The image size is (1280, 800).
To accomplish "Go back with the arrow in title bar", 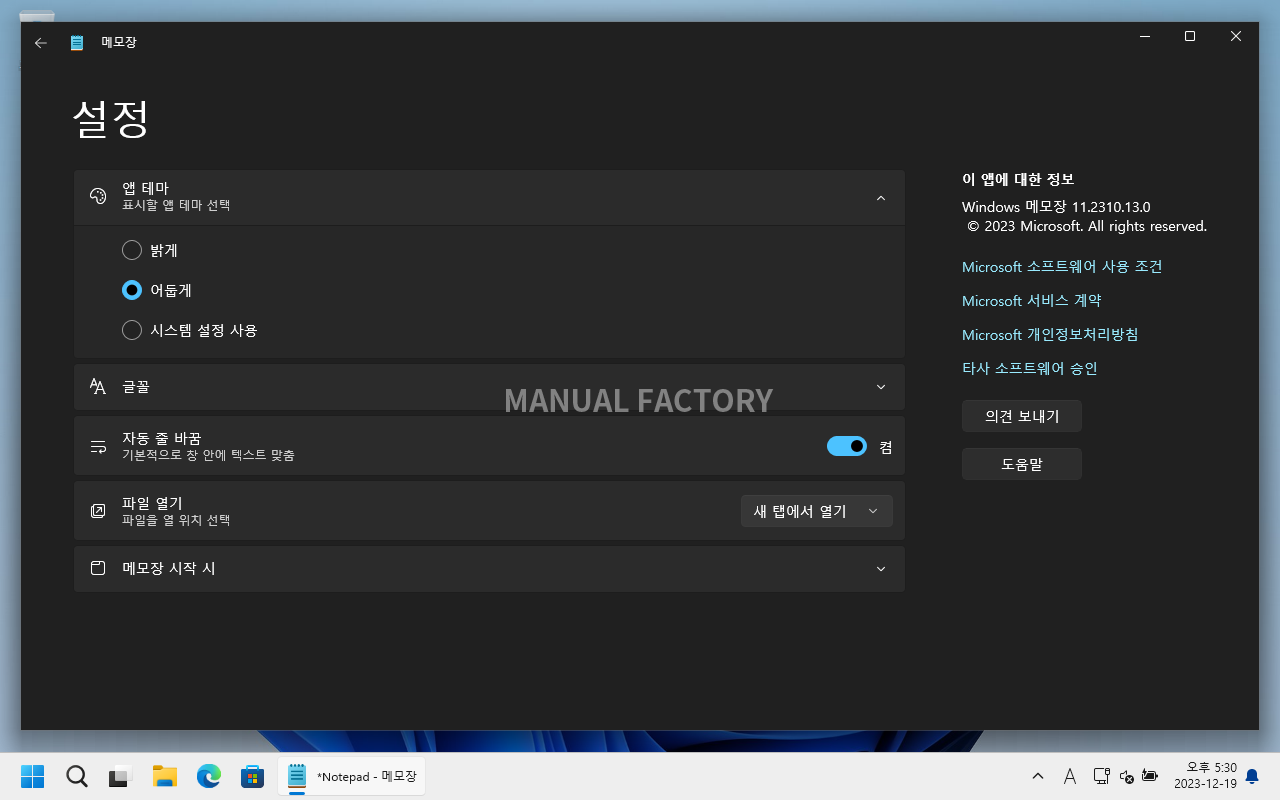I will 40,43.
